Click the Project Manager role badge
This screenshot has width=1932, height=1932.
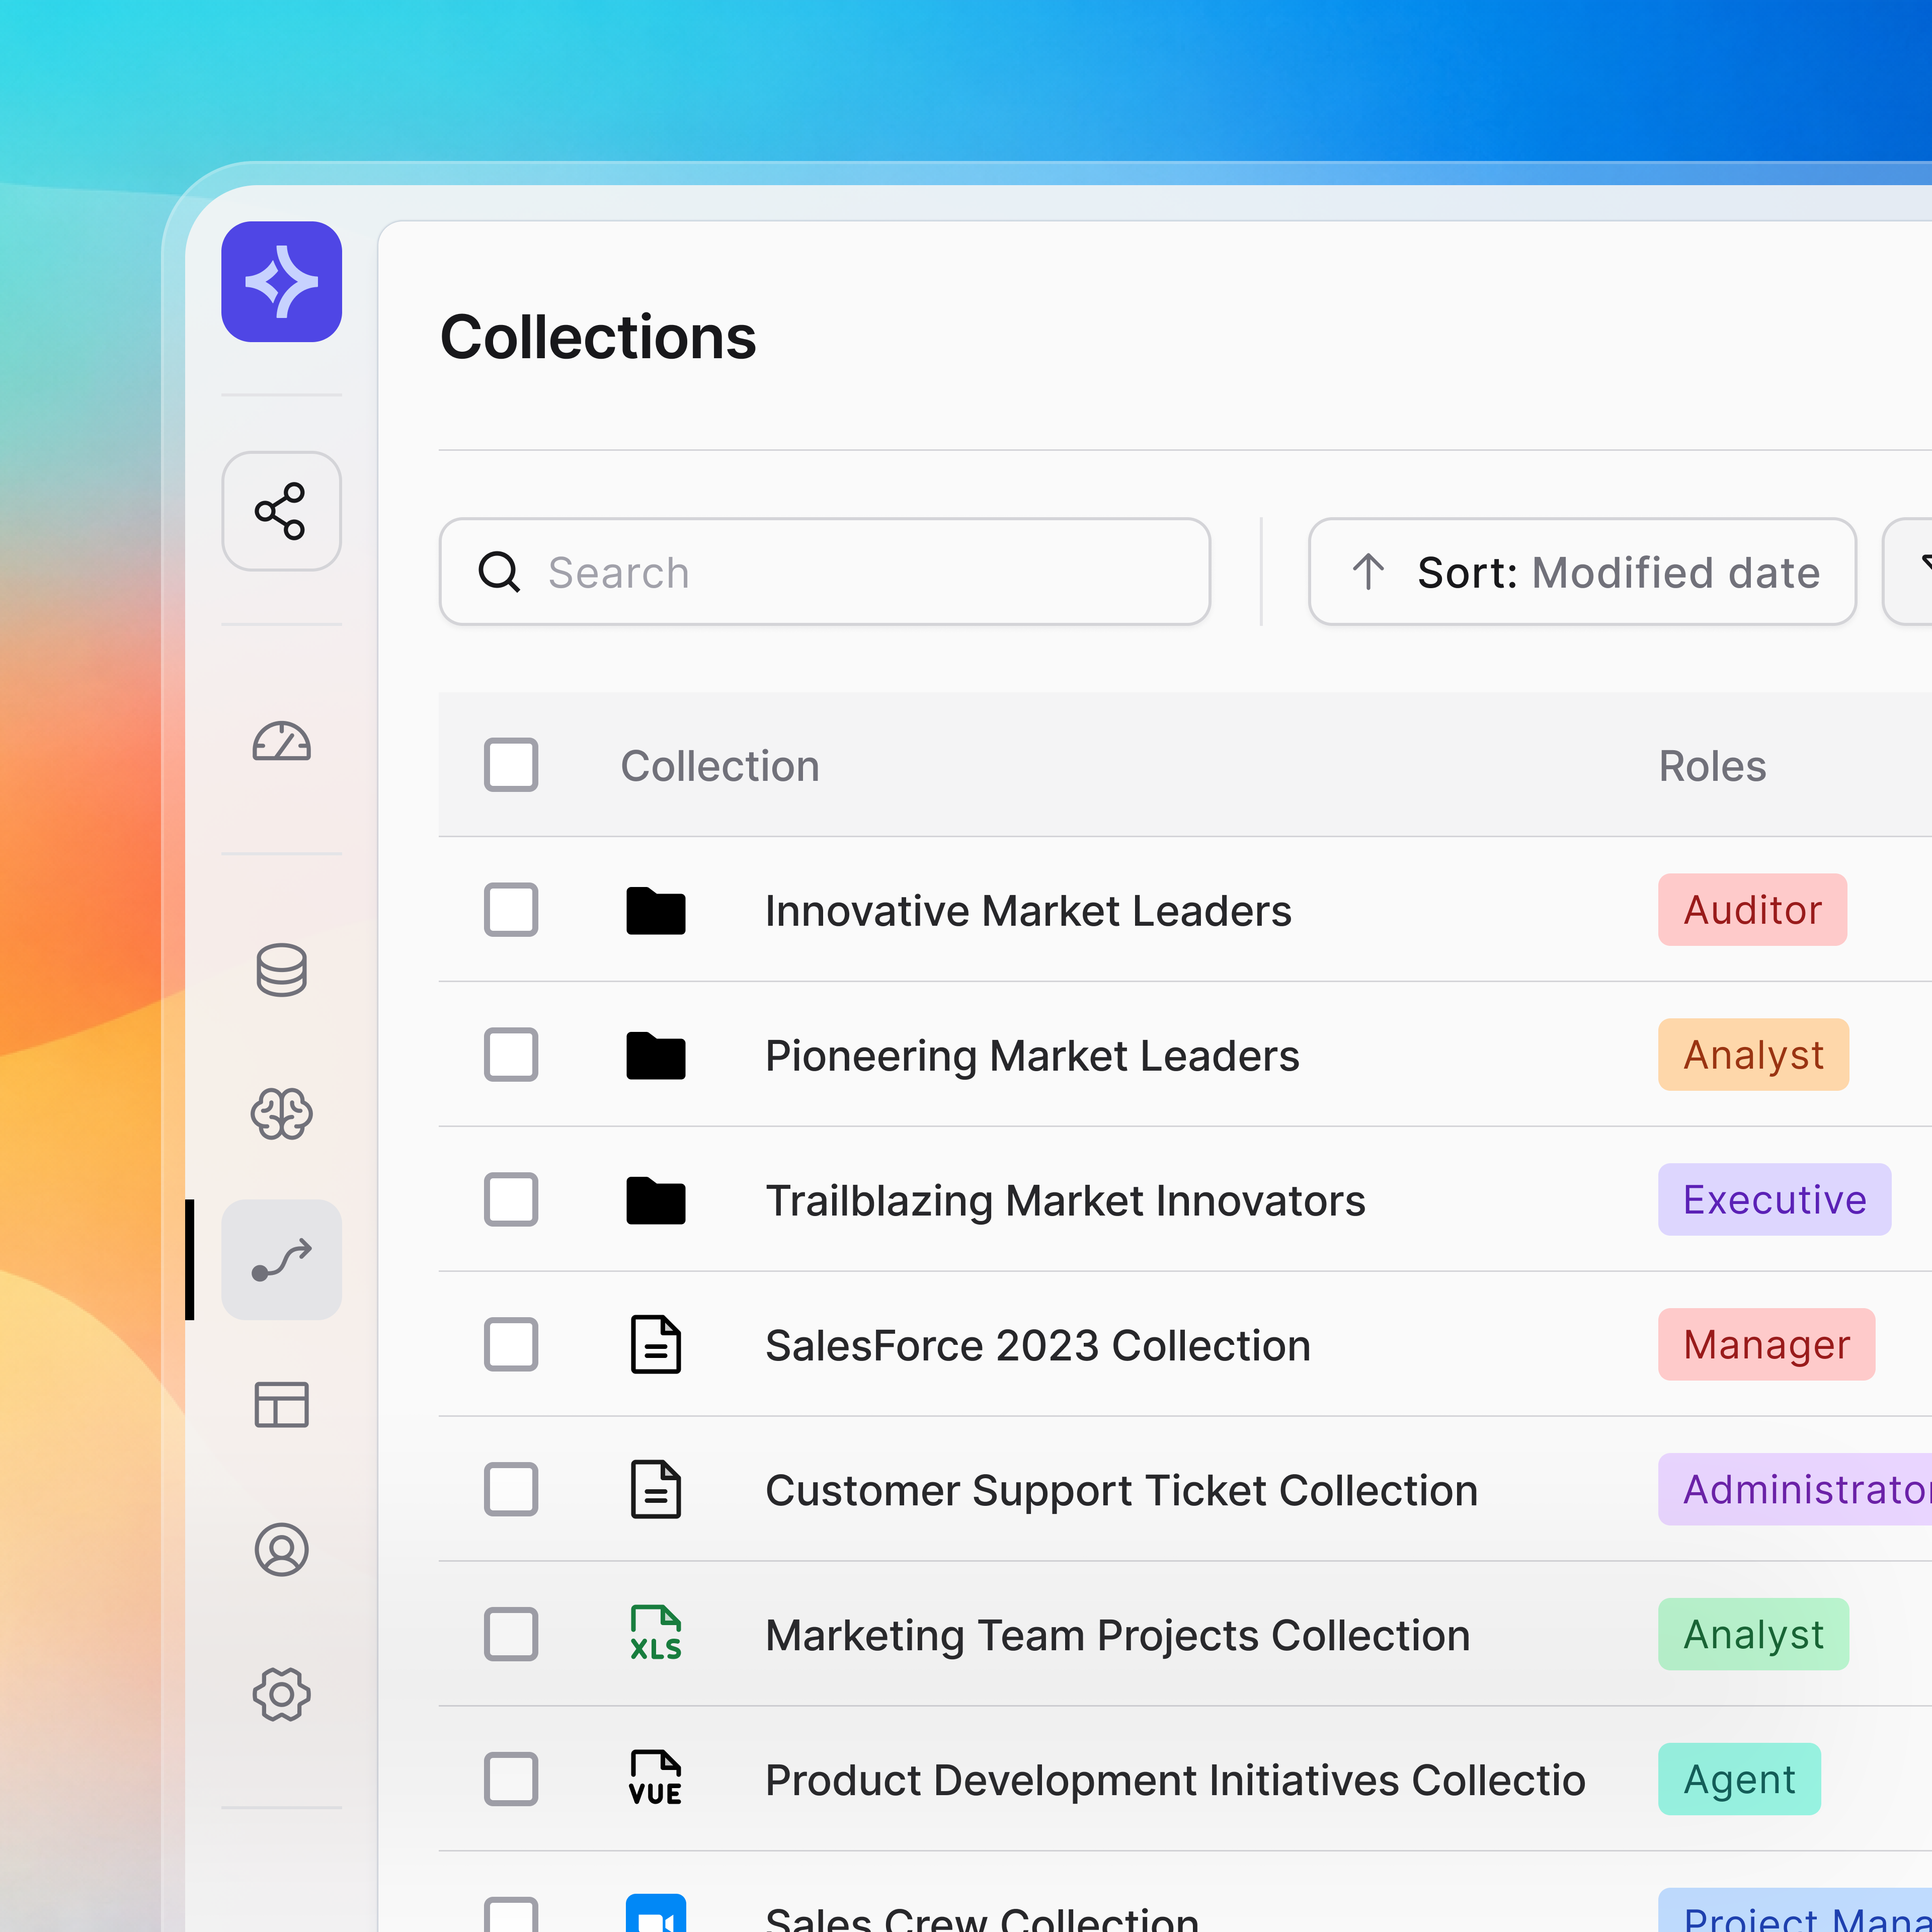1795,1911
